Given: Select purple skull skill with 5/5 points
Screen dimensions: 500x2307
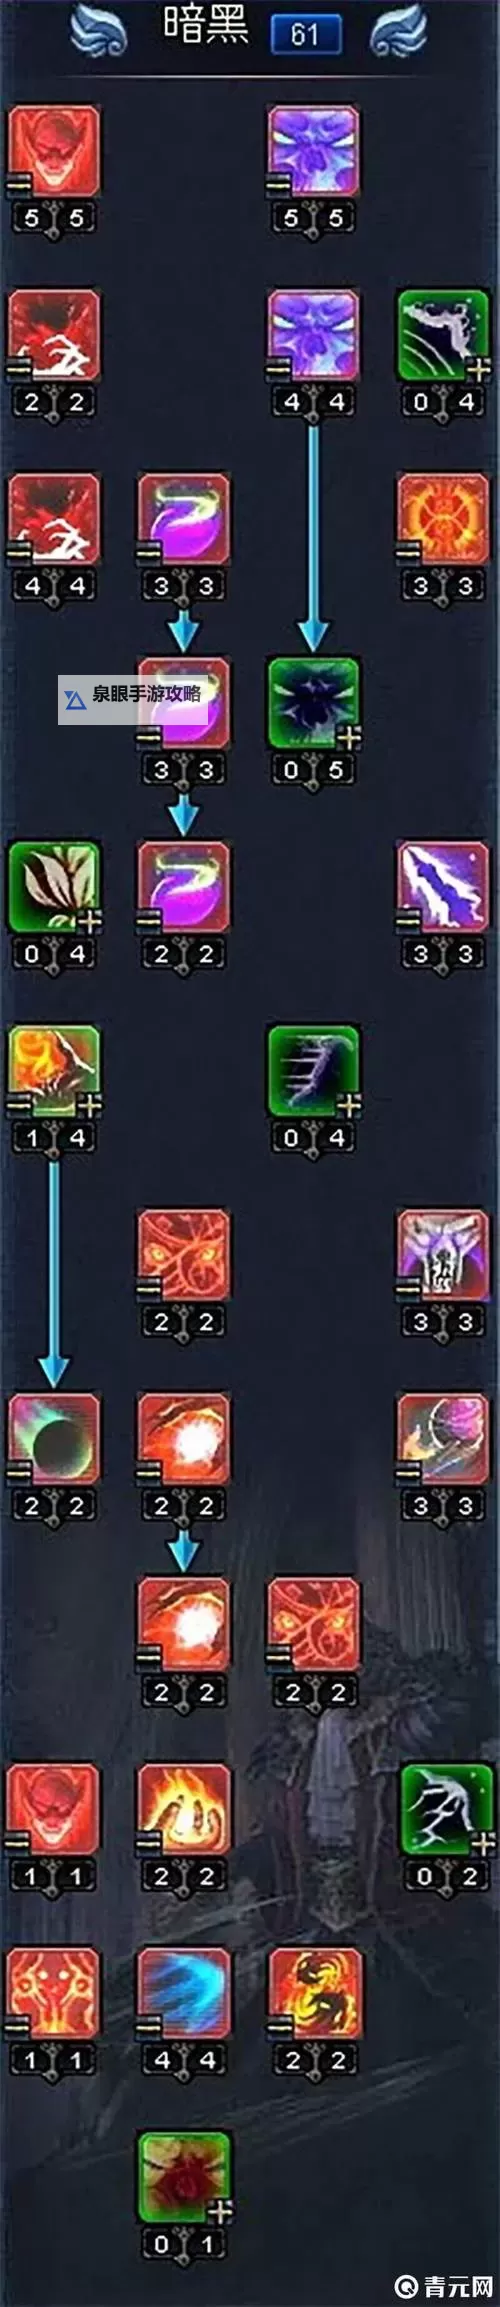Looking at the screenshot, I should click(314, 152).
